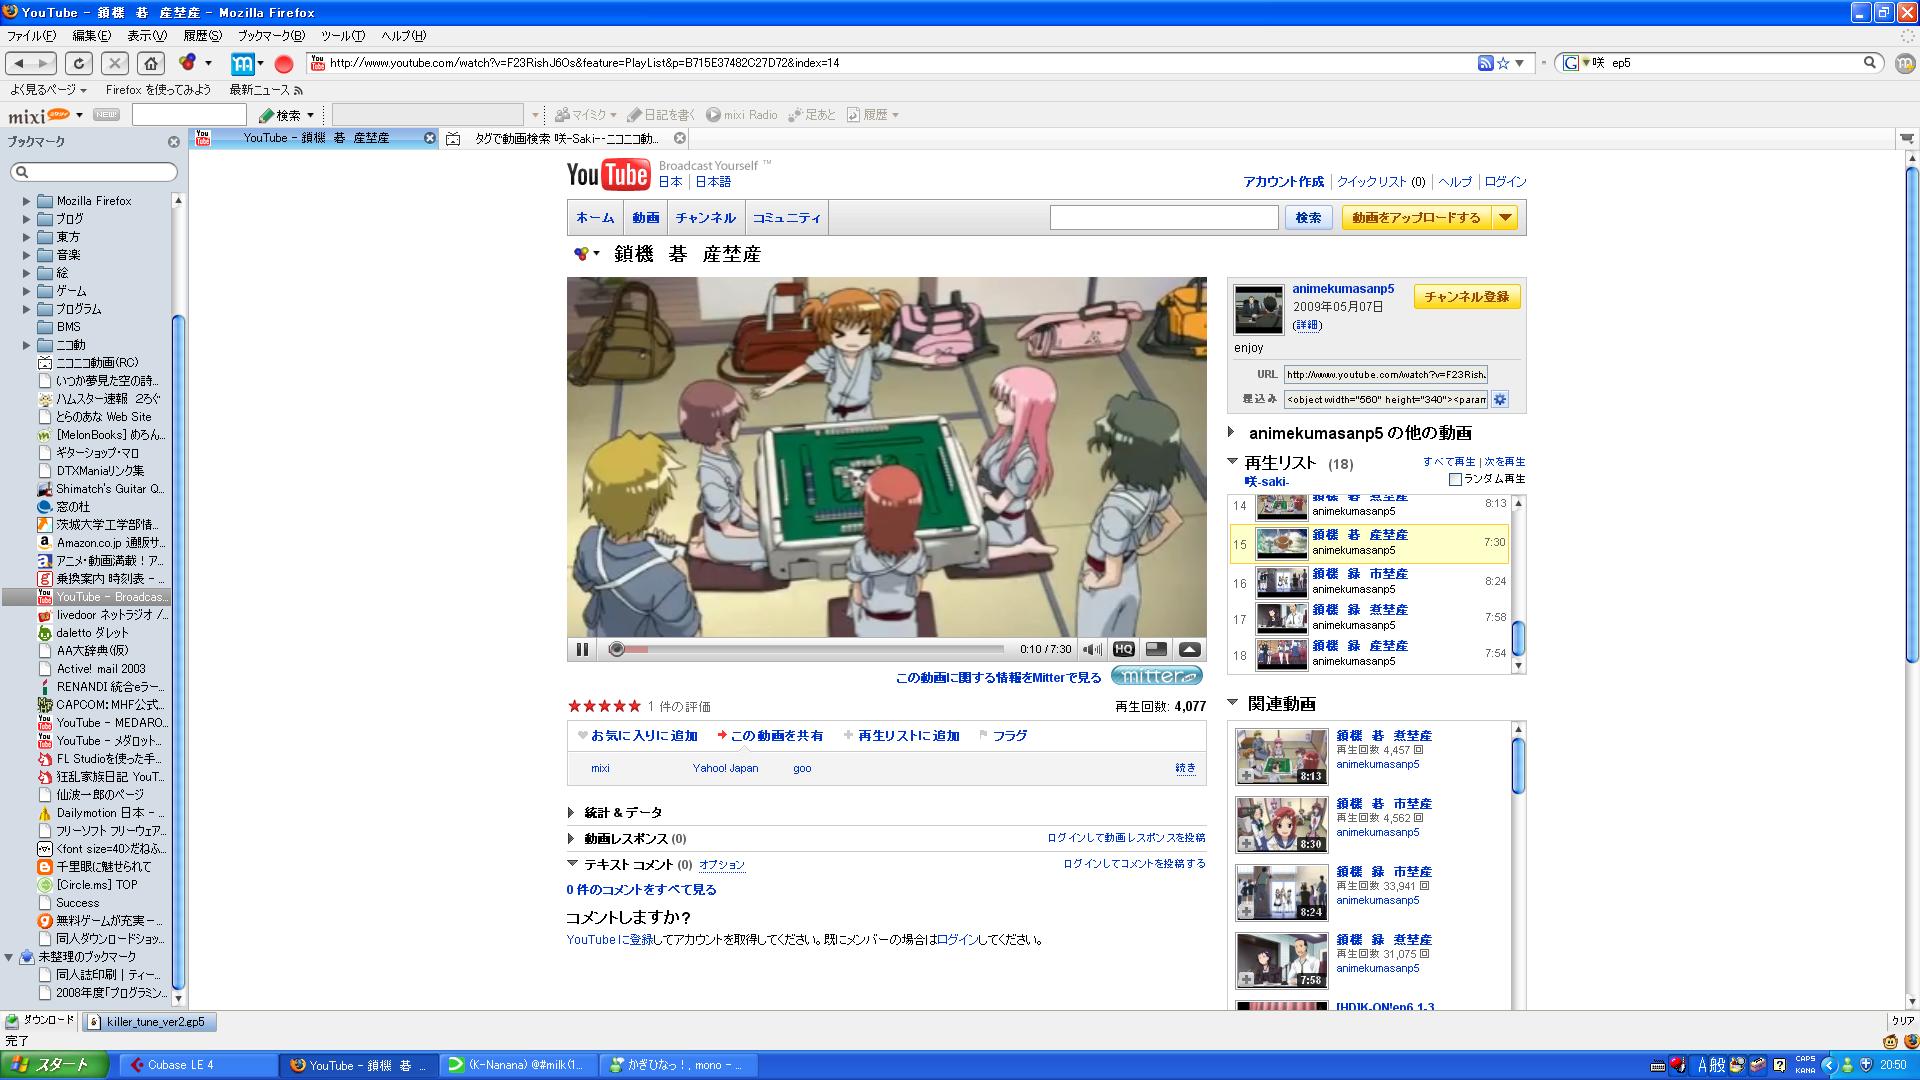The image size is (1920, 1080).
Task: Add video via お気に入りに追加 link
Action: click(643, 736)
